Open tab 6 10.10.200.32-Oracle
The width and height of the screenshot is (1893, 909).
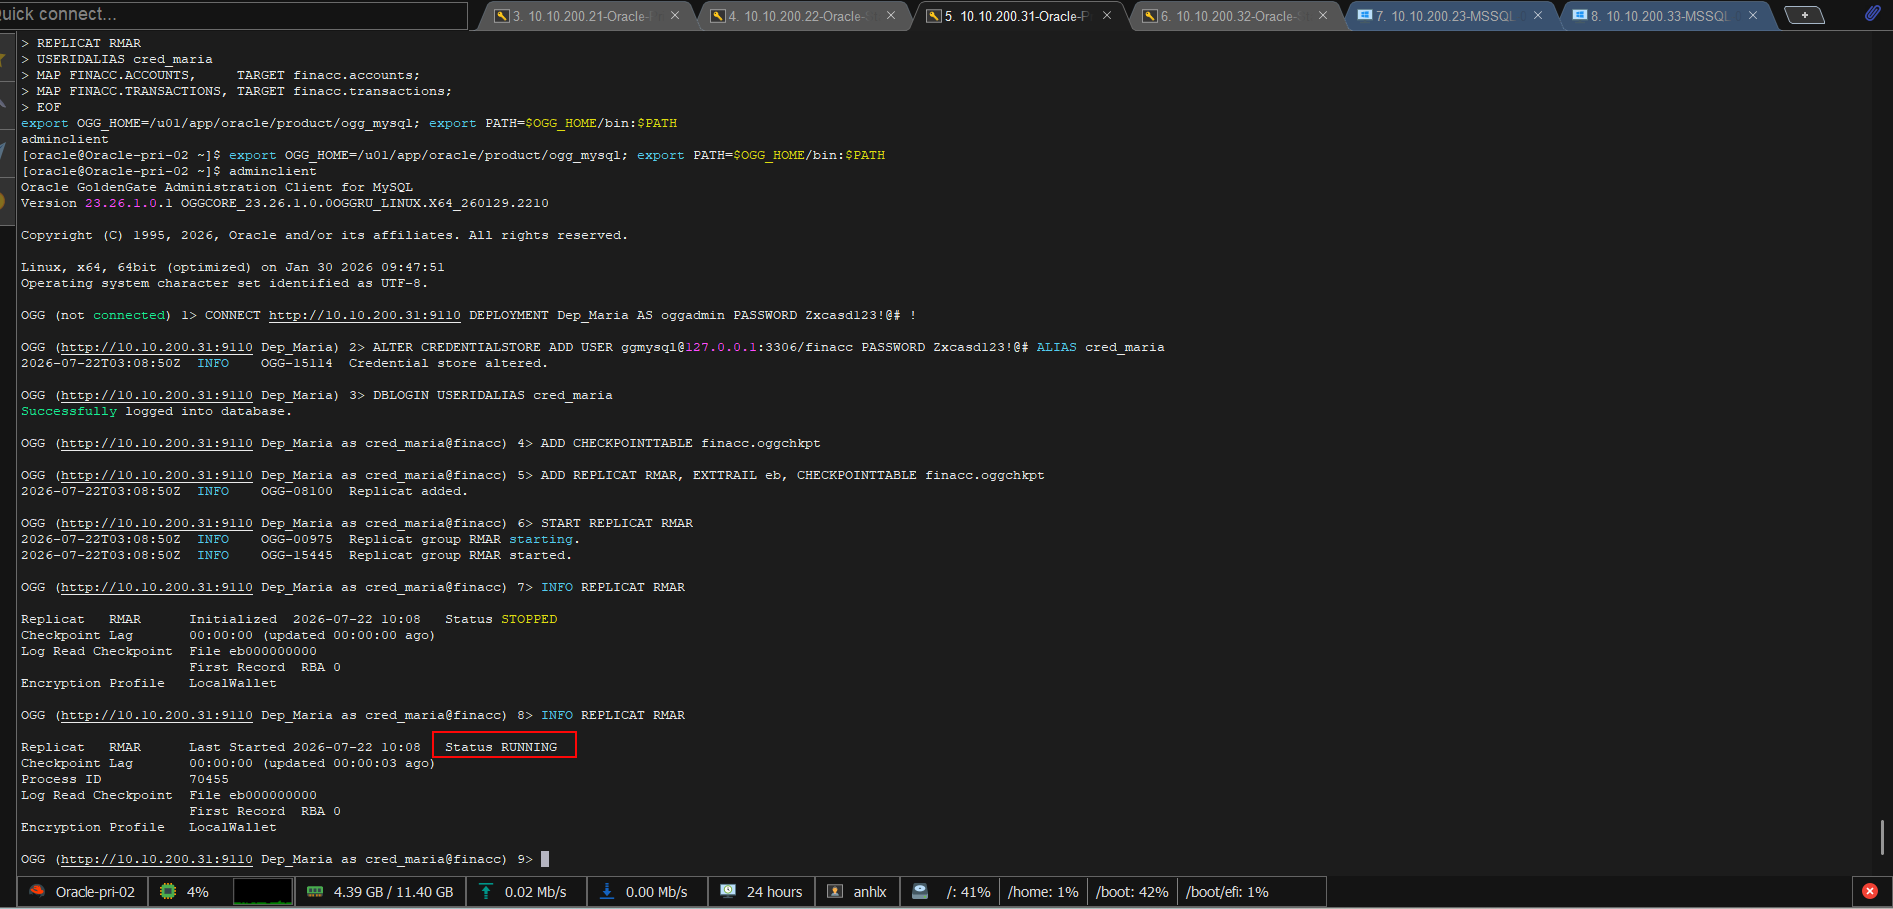click(x=1234, y=16)
